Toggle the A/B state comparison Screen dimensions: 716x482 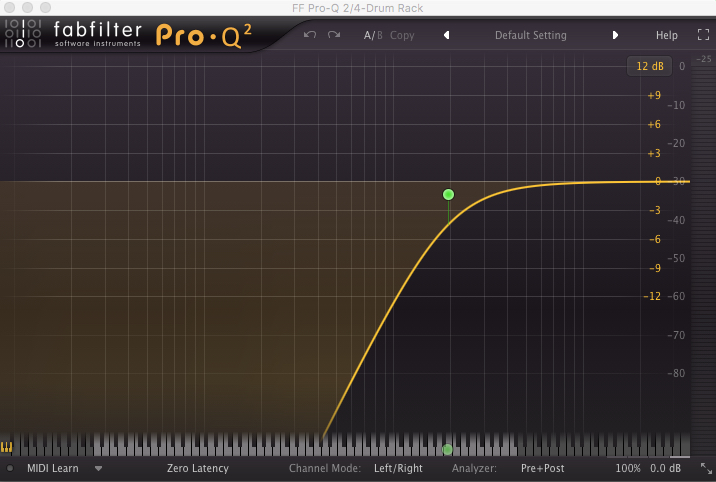tap(373, 35)
